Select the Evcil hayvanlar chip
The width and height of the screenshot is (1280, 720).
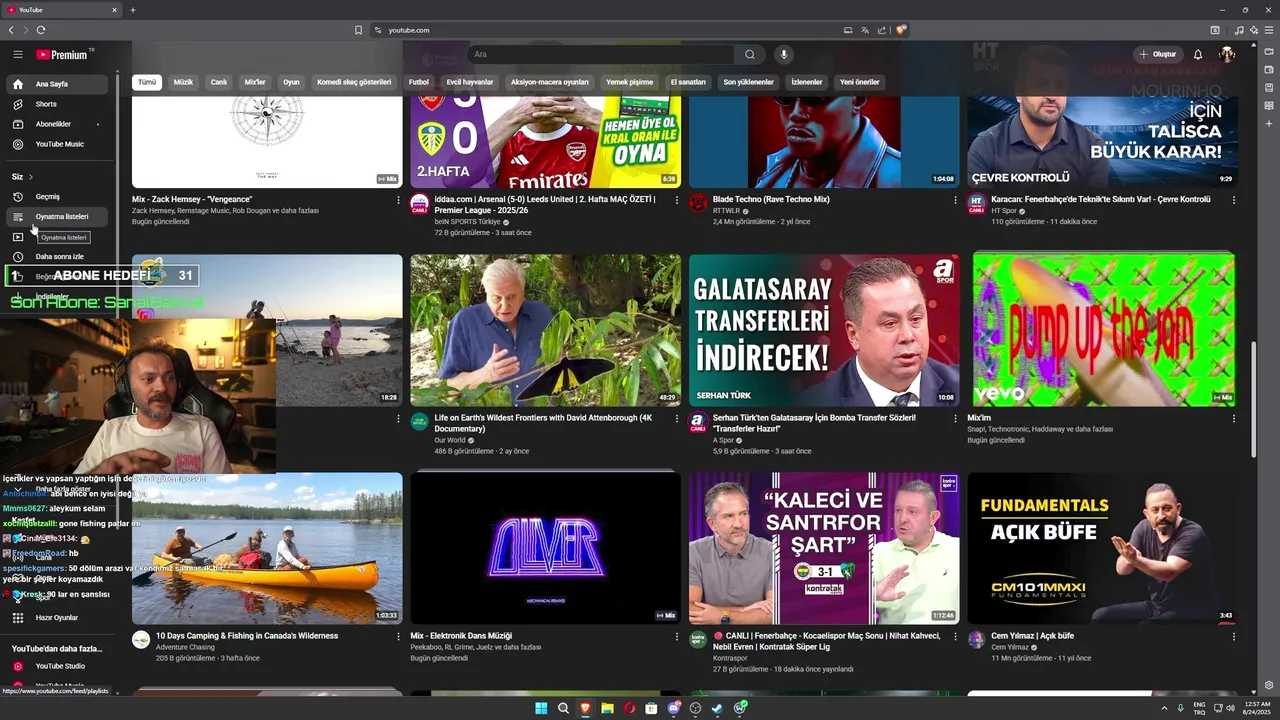point(470,82)
